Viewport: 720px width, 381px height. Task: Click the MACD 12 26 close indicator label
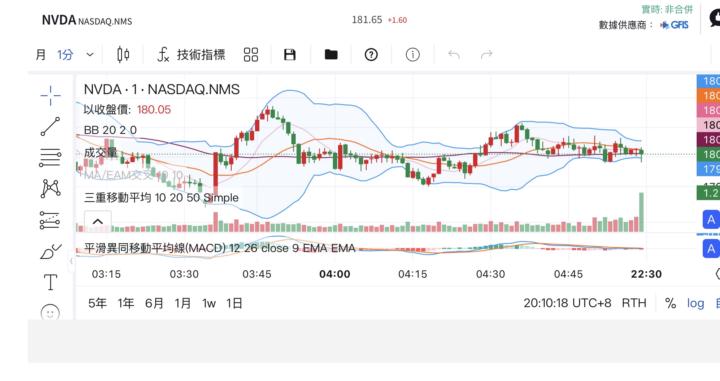pos(219,248)
